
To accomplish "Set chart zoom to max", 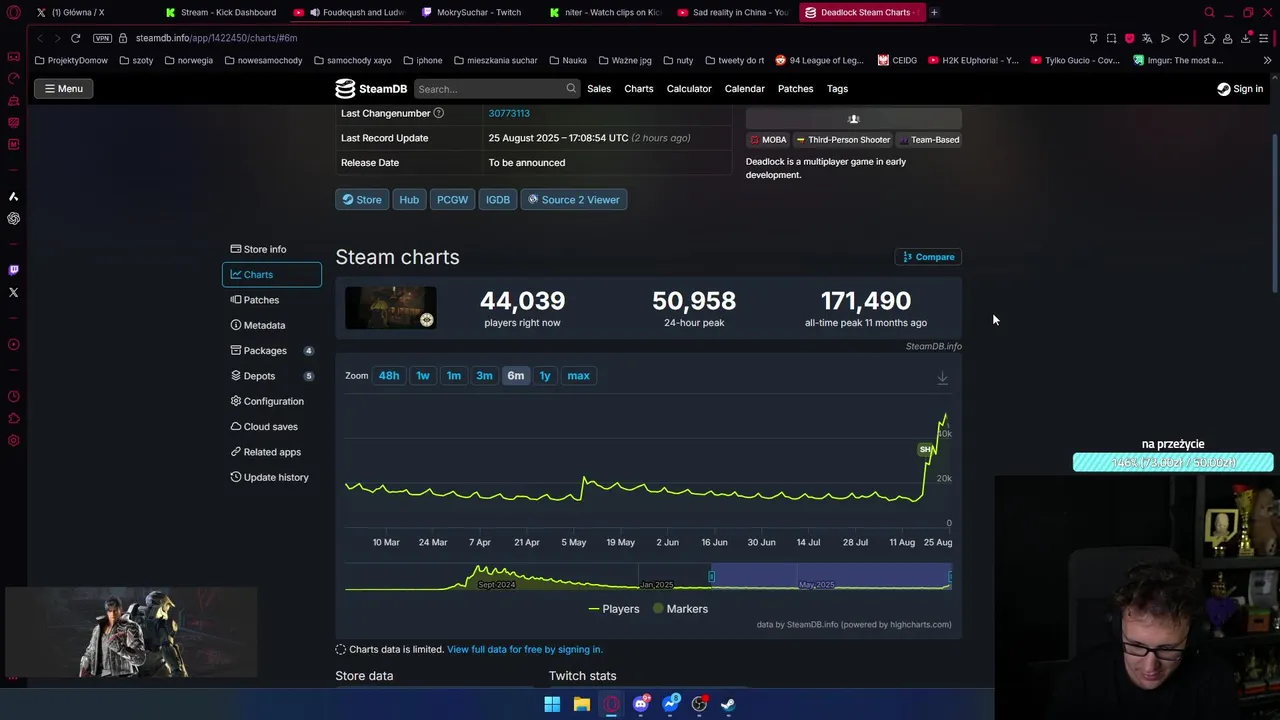I will 578,376.
